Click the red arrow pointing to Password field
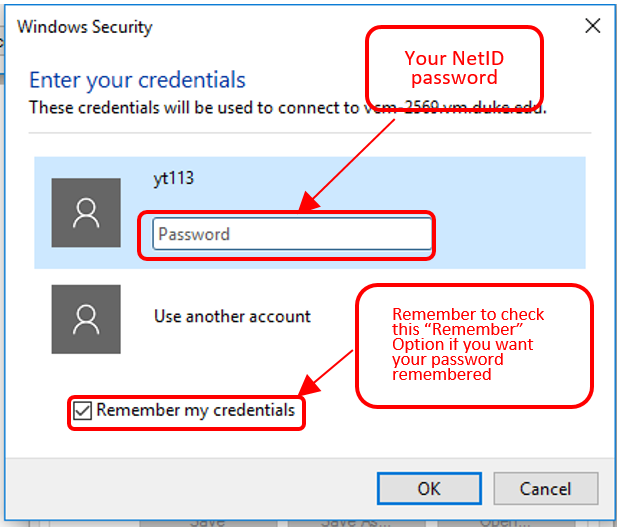Viewport: 617px width, 527px height. tap(346, 165)
